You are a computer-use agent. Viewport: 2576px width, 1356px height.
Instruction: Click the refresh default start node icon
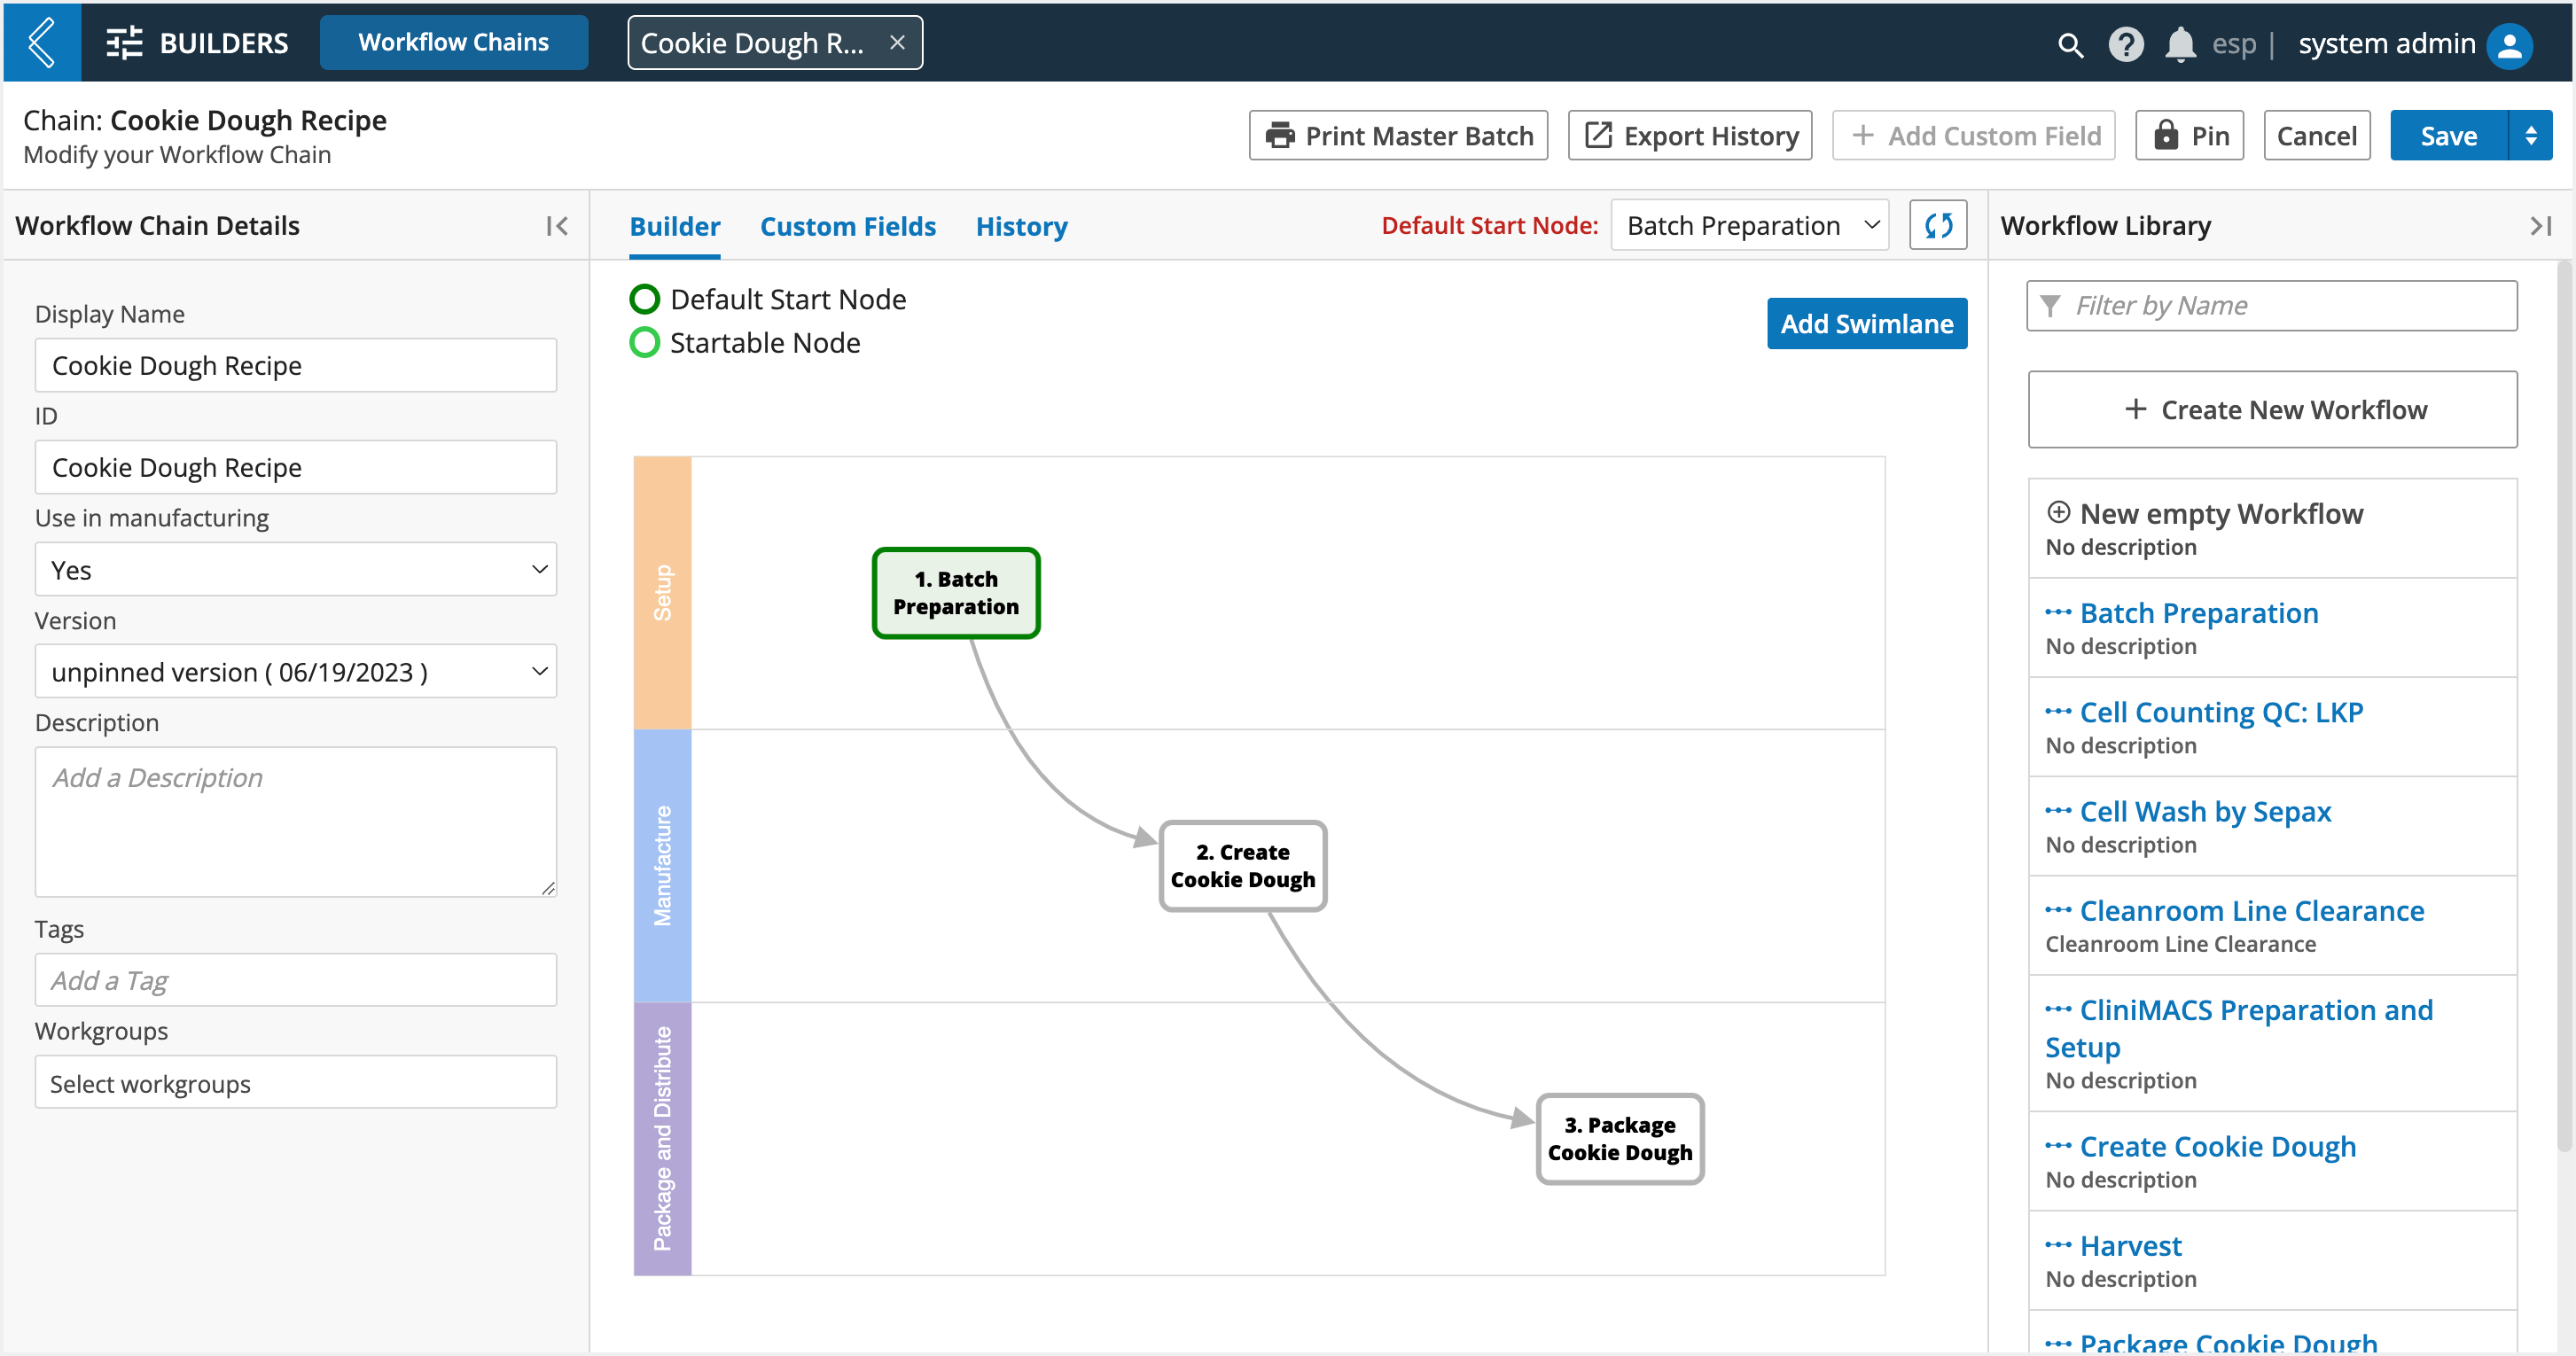pyautogui.click(x=1938, y=225)
